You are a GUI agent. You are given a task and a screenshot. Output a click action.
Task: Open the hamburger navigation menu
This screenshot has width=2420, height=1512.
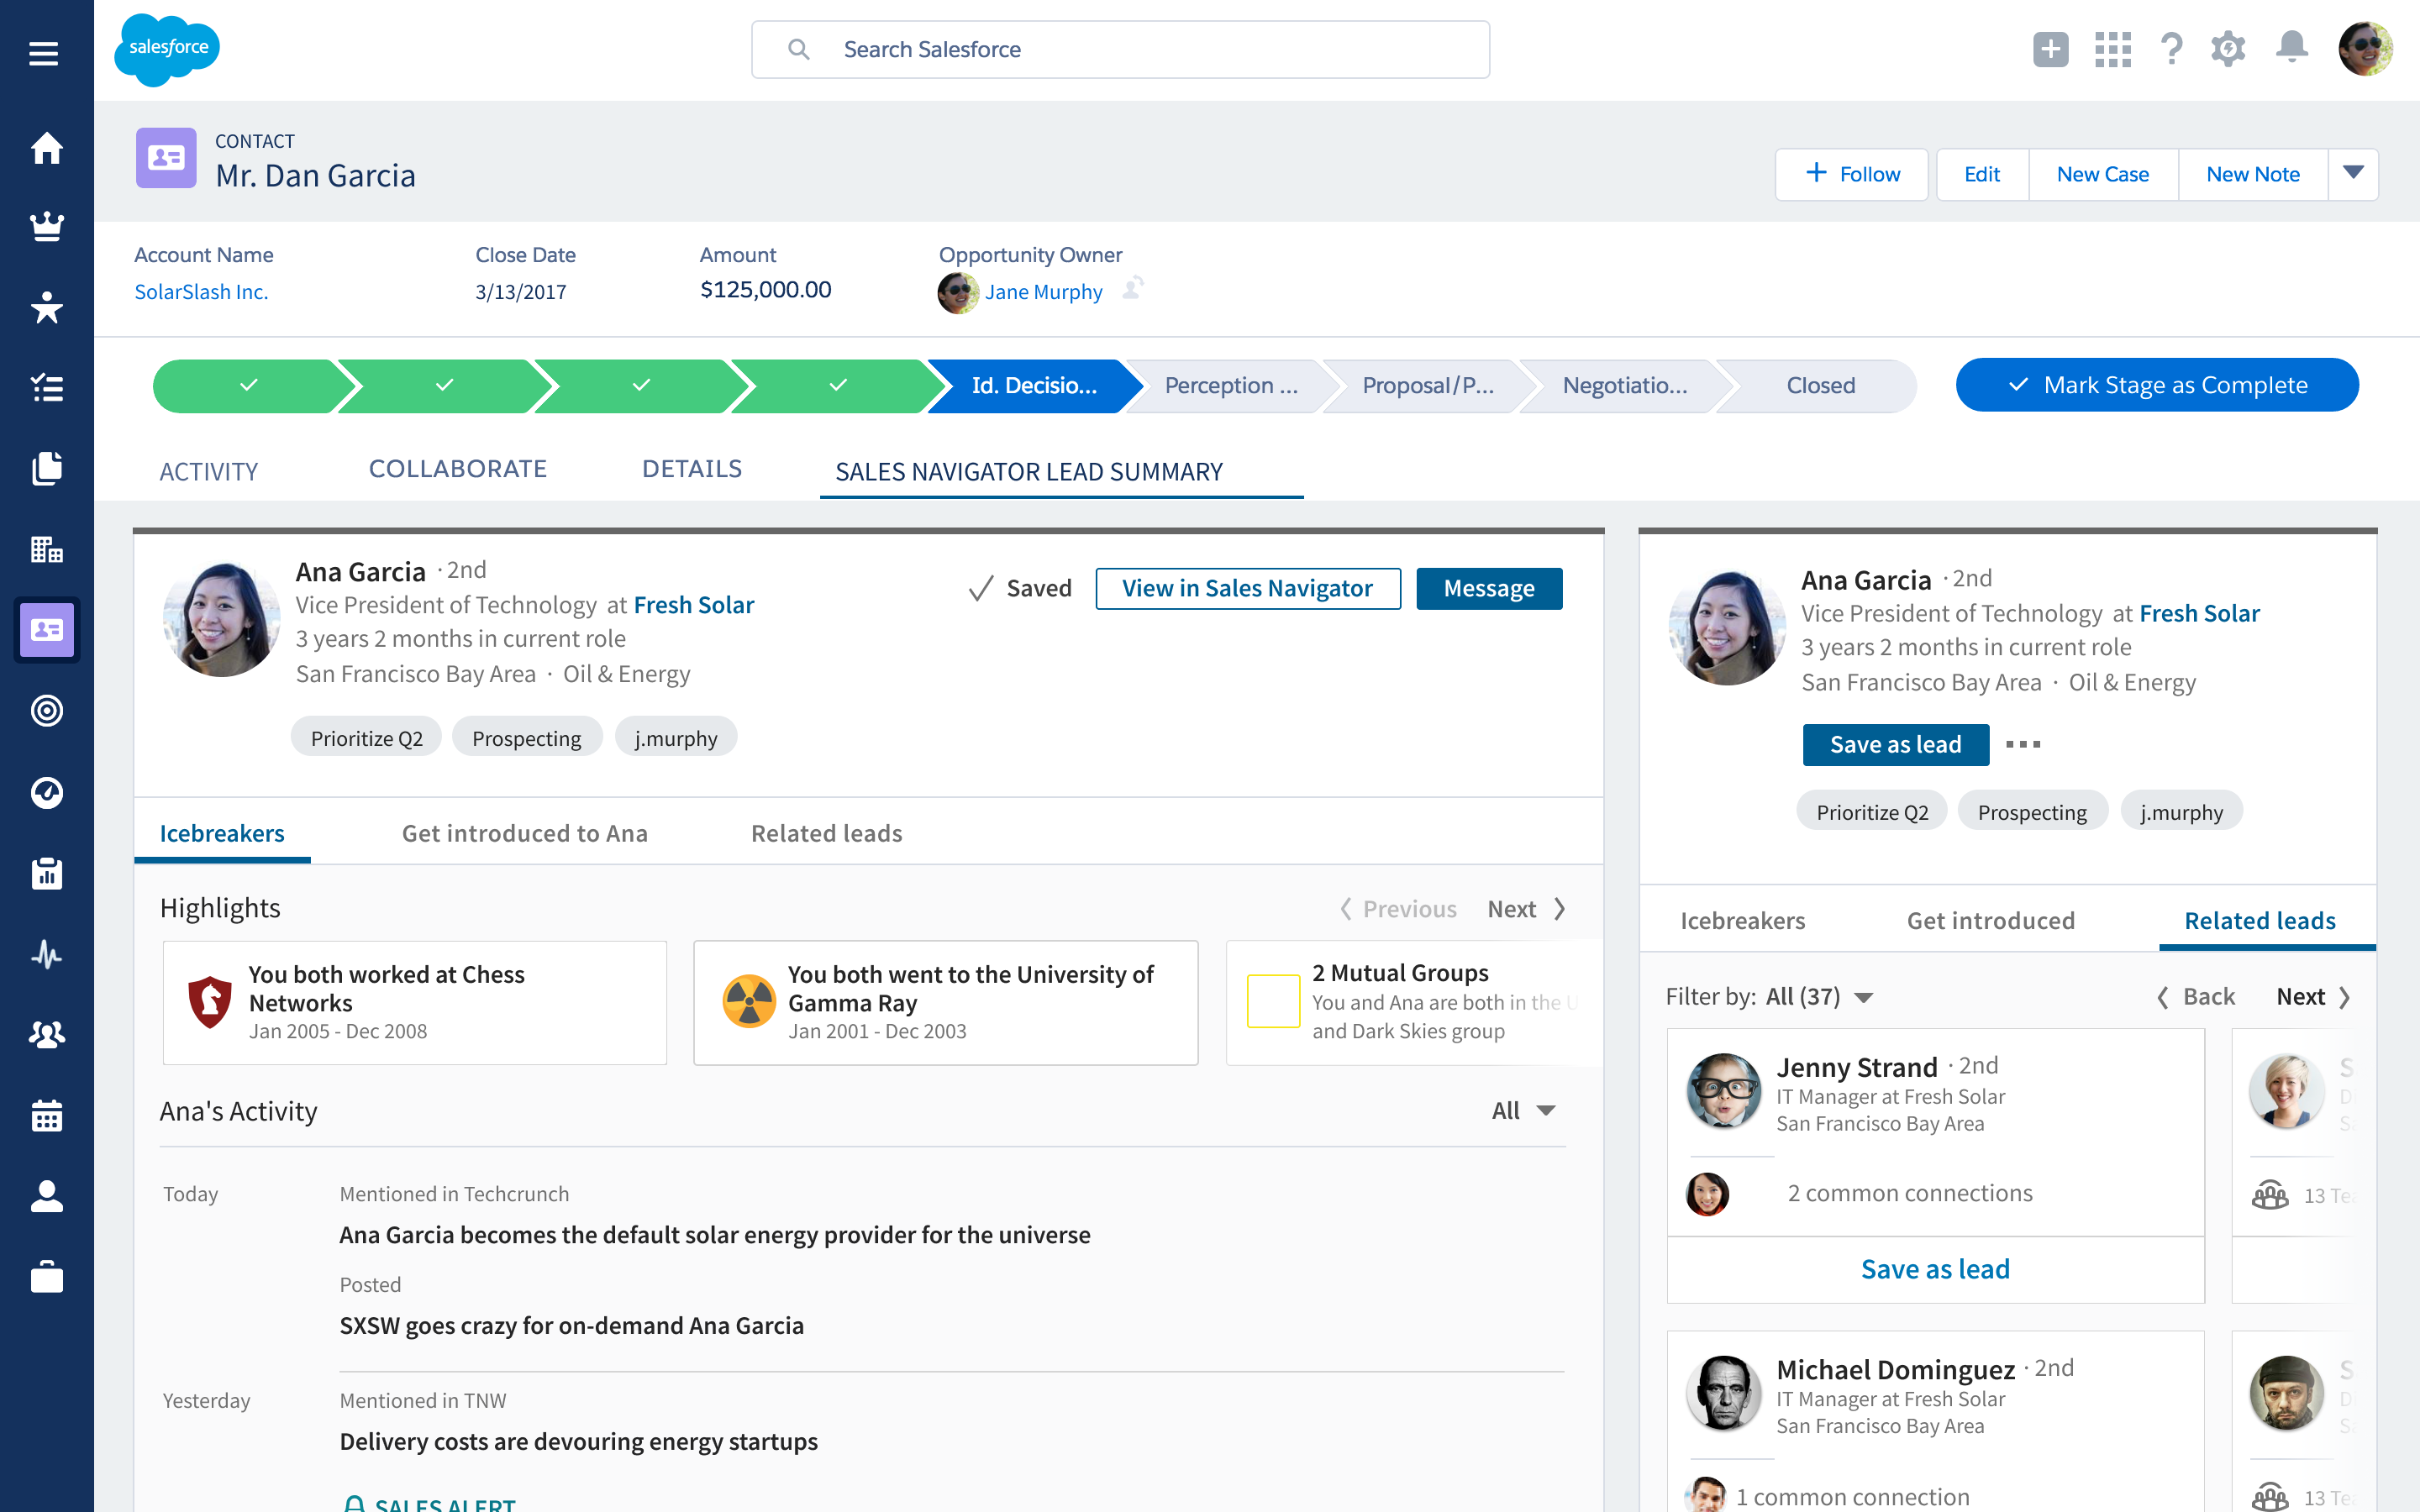point(44,53)
